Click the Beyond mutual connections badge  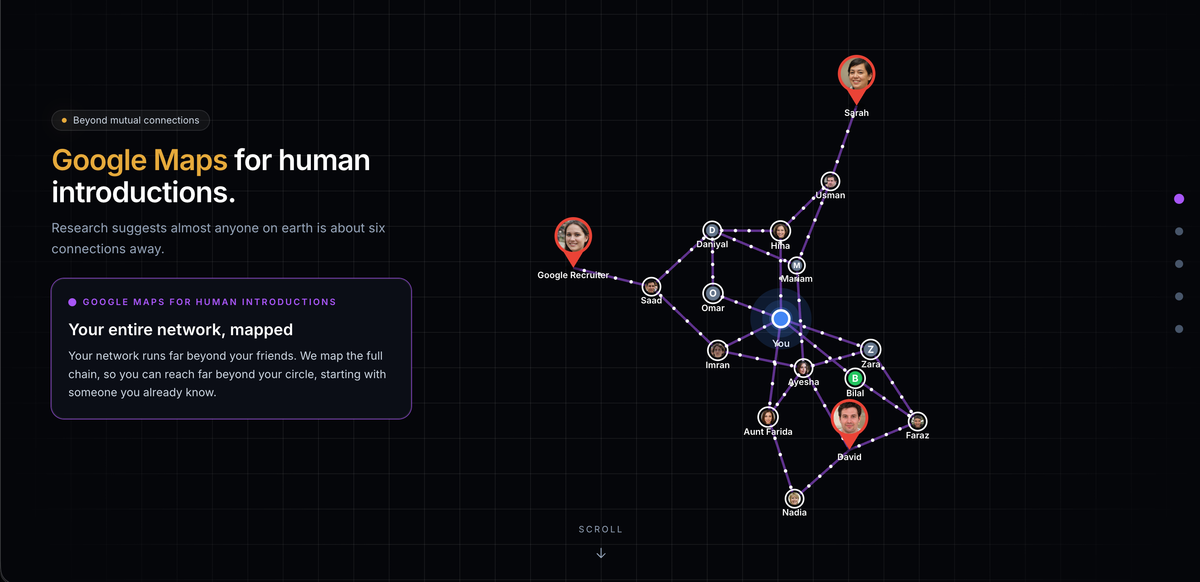[x=131, y=120]
